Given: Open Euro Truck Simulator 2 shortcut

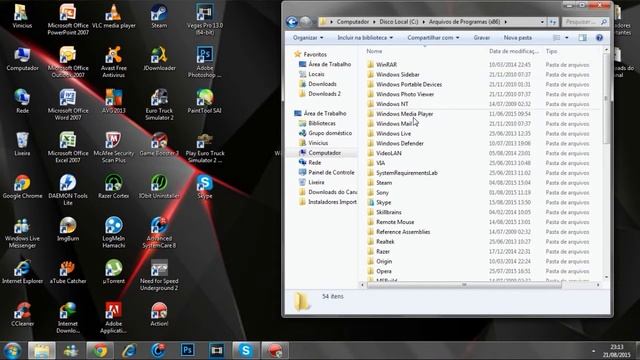Looking at the screenshot, I should [159, 104].
